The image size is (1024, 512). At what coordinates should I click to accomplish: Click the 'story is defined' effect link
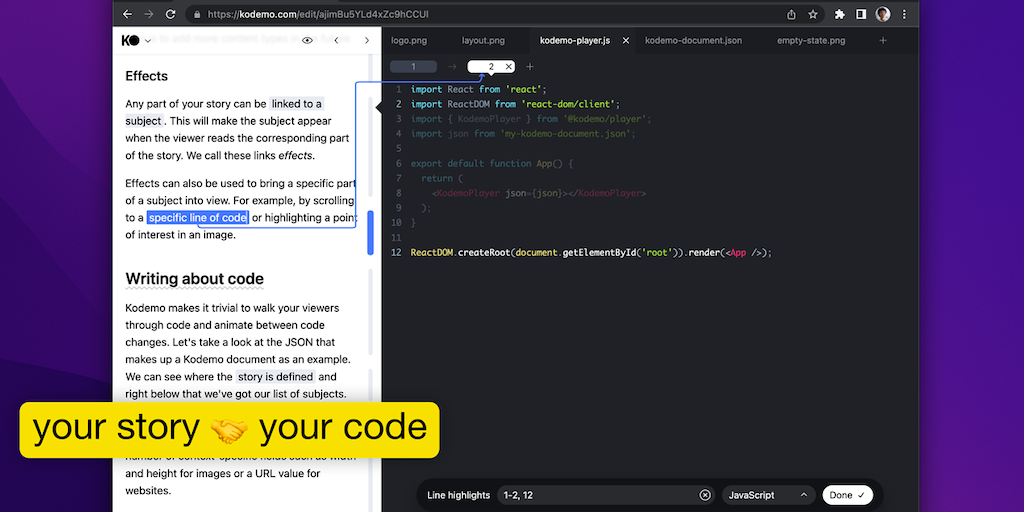pos(275,377)
